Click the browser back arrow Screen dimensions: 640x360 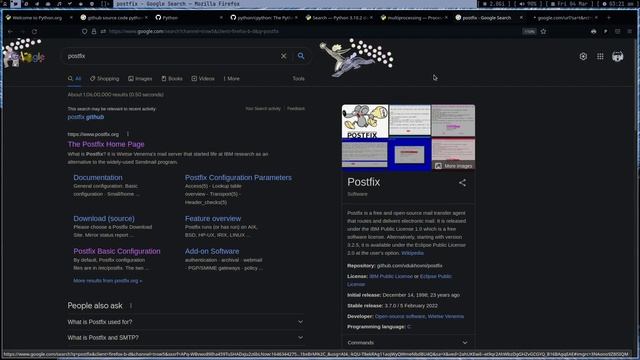click(10, 31)
